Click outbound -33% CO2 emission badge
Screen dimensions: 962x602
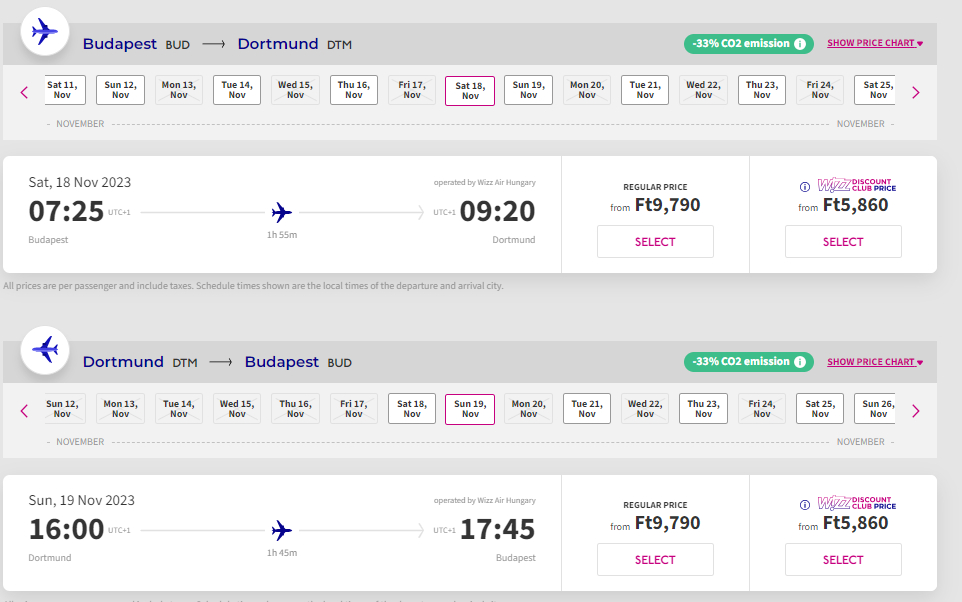(748, 44)
